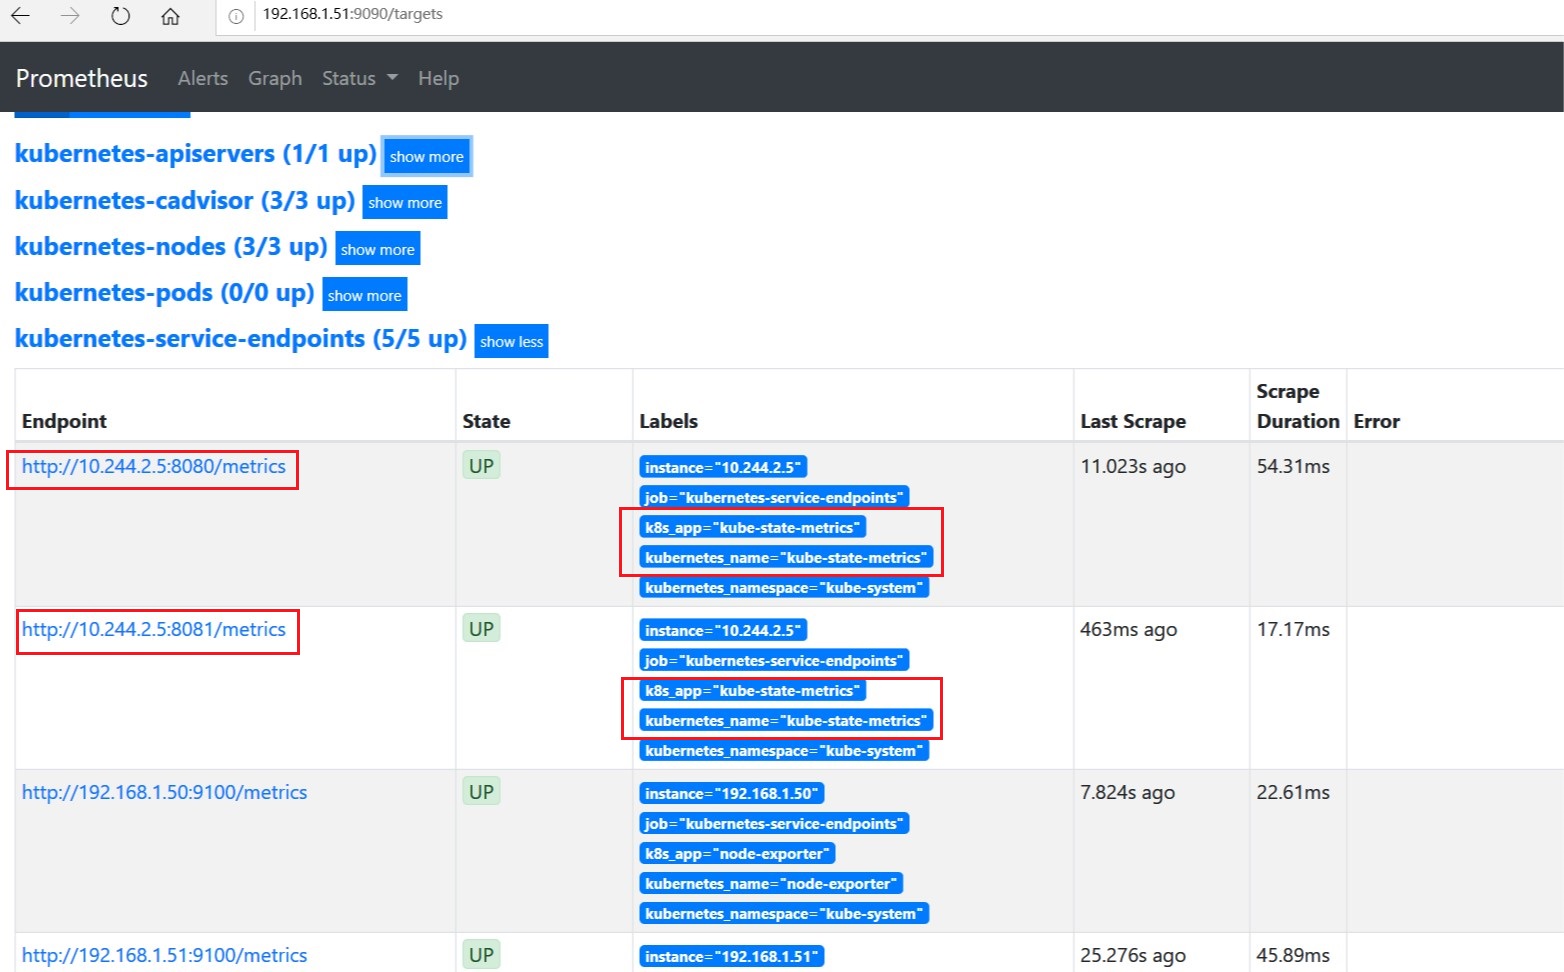Click the kubernetes-cadvisor (3/3 up) heading
This screenshot has width=1564, height=972.
click(185, 200)
